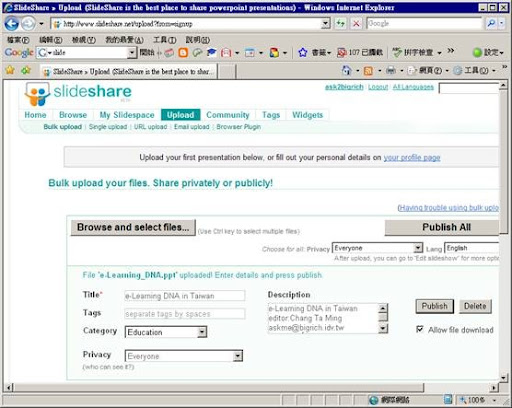Click the IE Home icon
Viewport: 512px width, 408px height.
[347, 70]
